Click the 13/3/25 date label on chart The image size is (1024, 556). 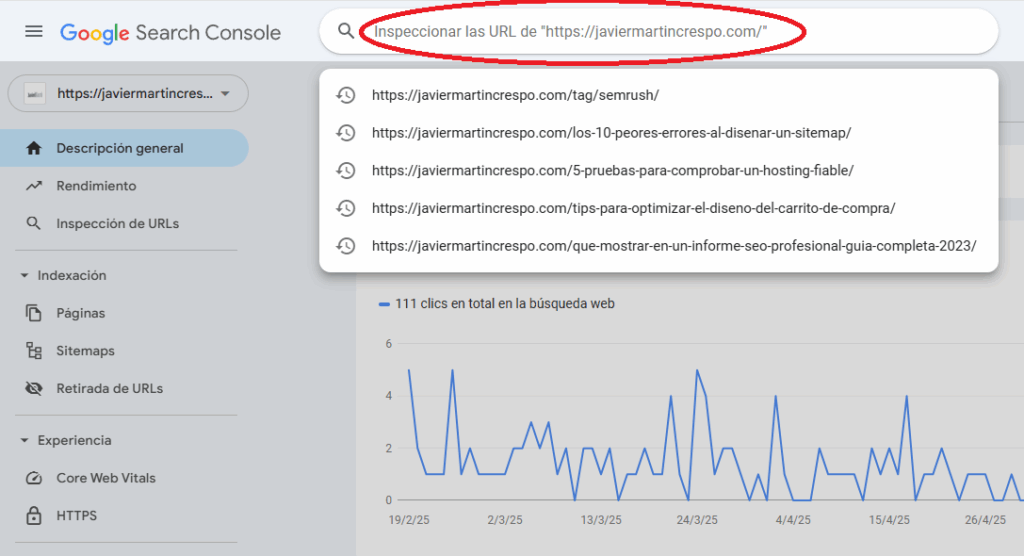601,520
